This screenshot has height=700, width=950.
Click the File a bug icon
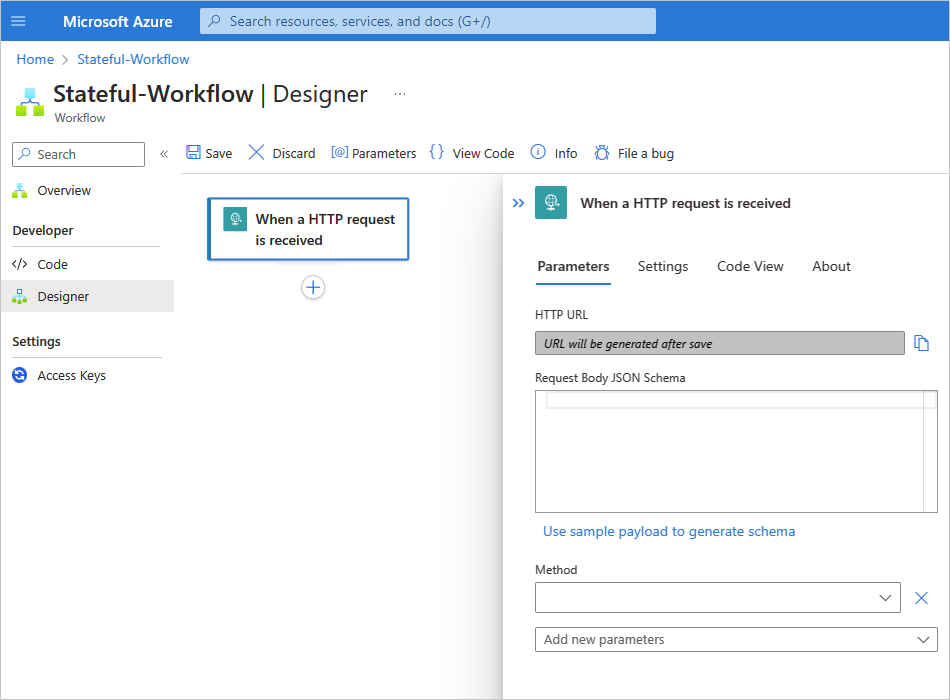[x=602, y=153]
